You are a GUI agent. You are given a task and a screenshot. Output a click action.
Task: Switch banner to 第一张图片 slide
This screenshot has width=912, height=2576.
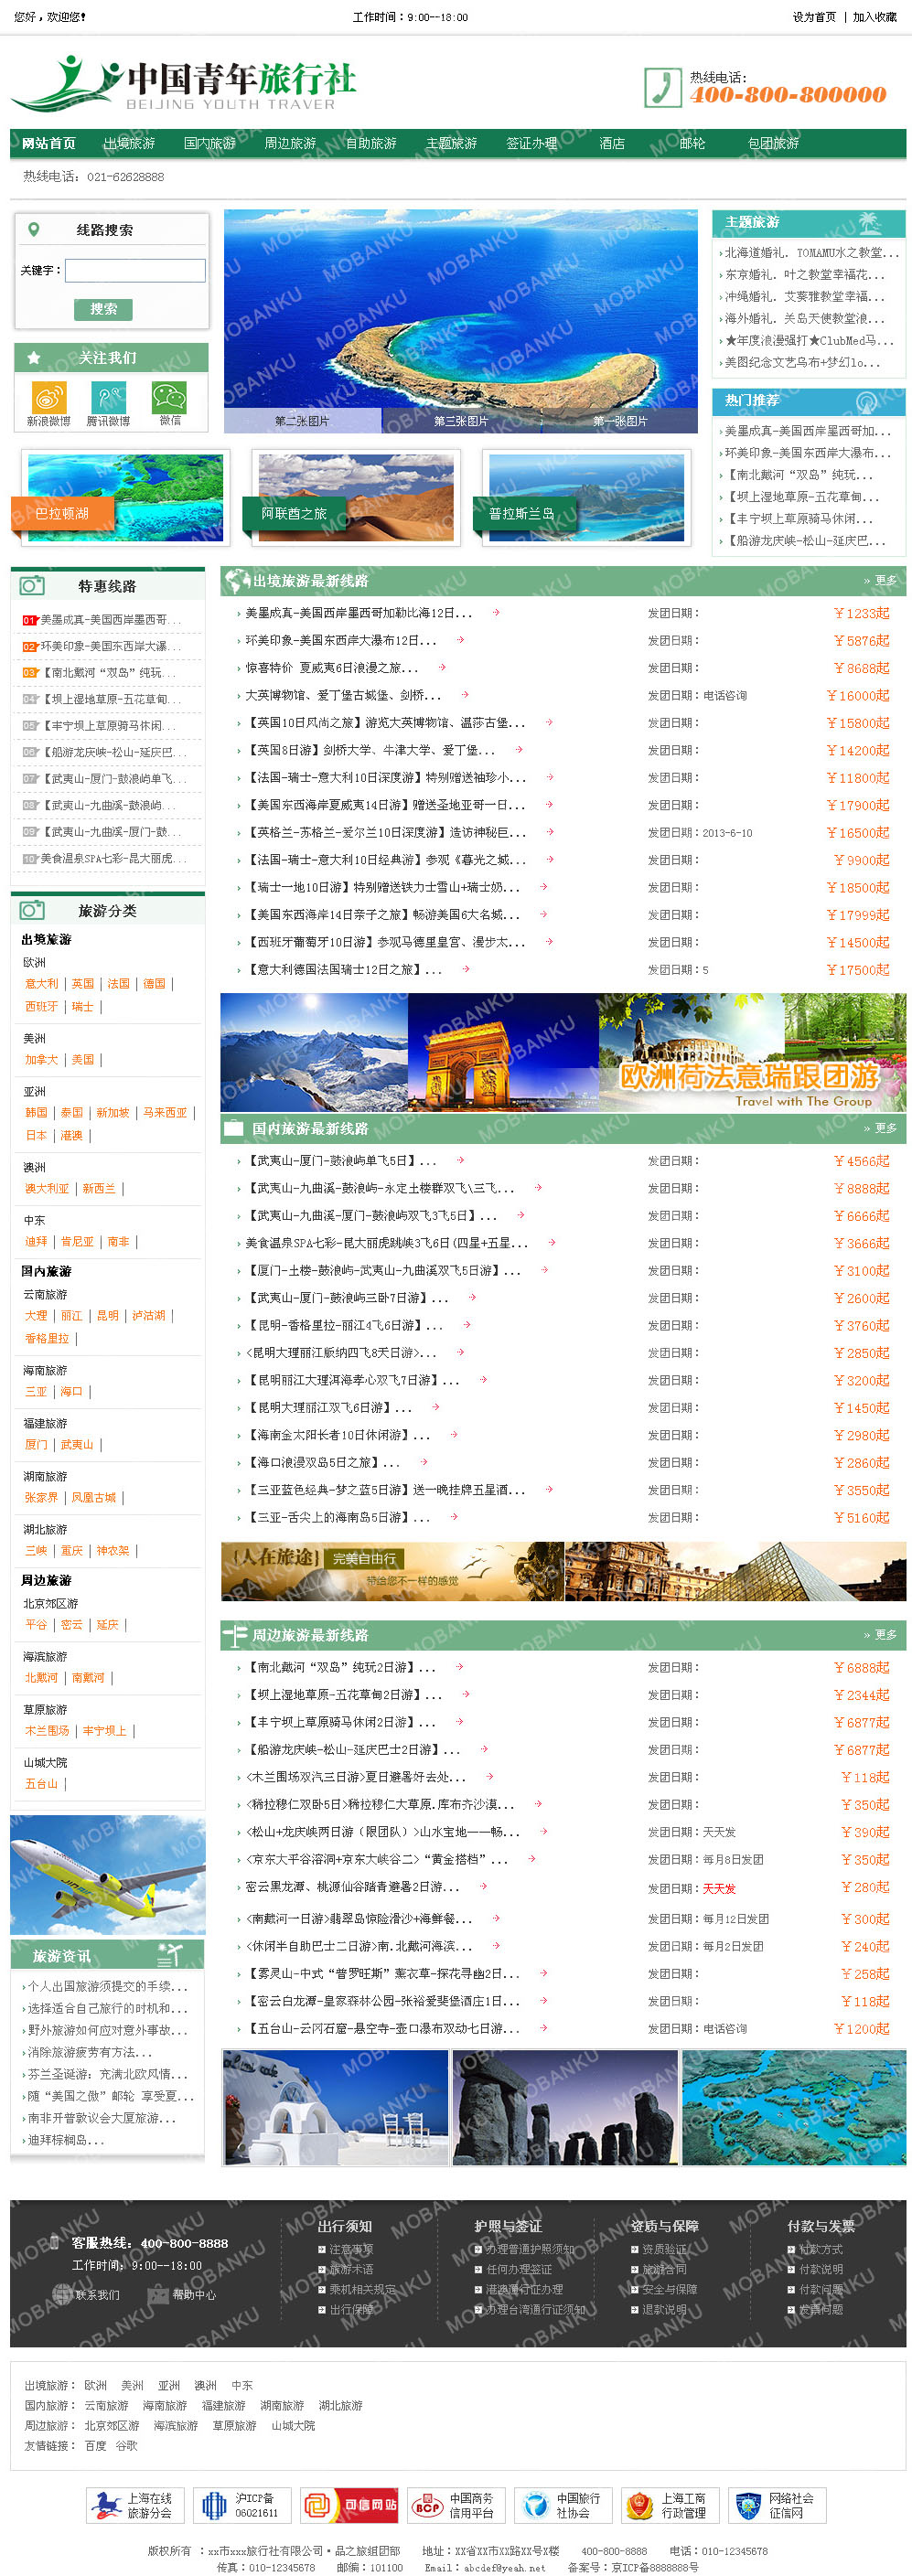[x=620, y=421]
